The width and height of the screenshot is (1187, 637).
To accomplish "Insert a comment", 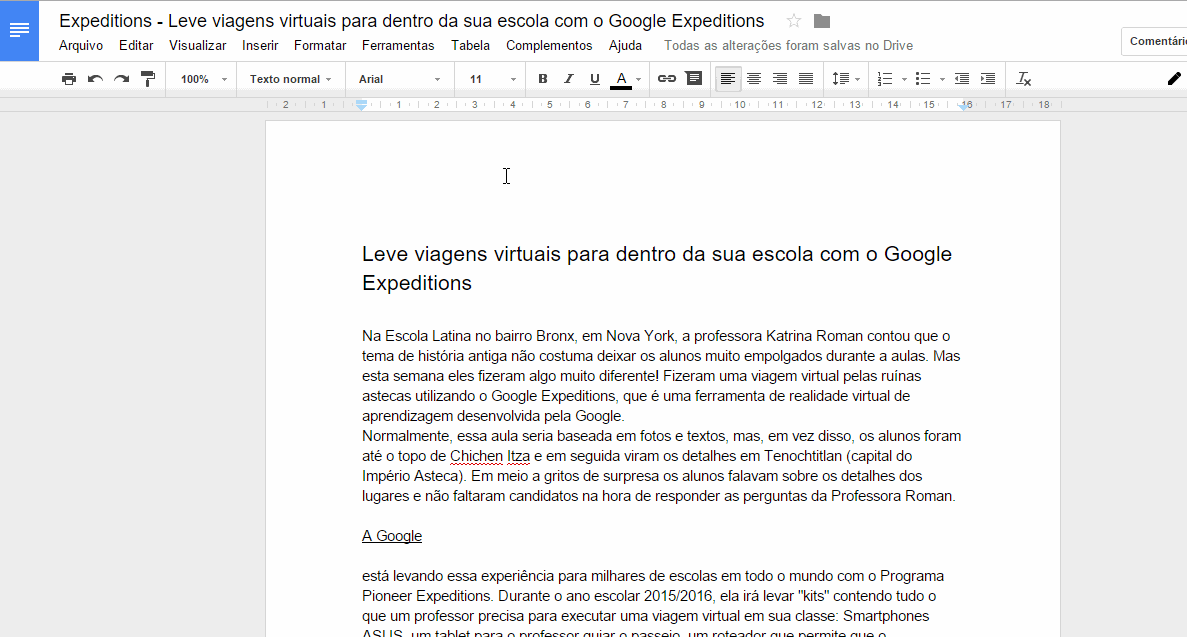I will click(693, 79).
